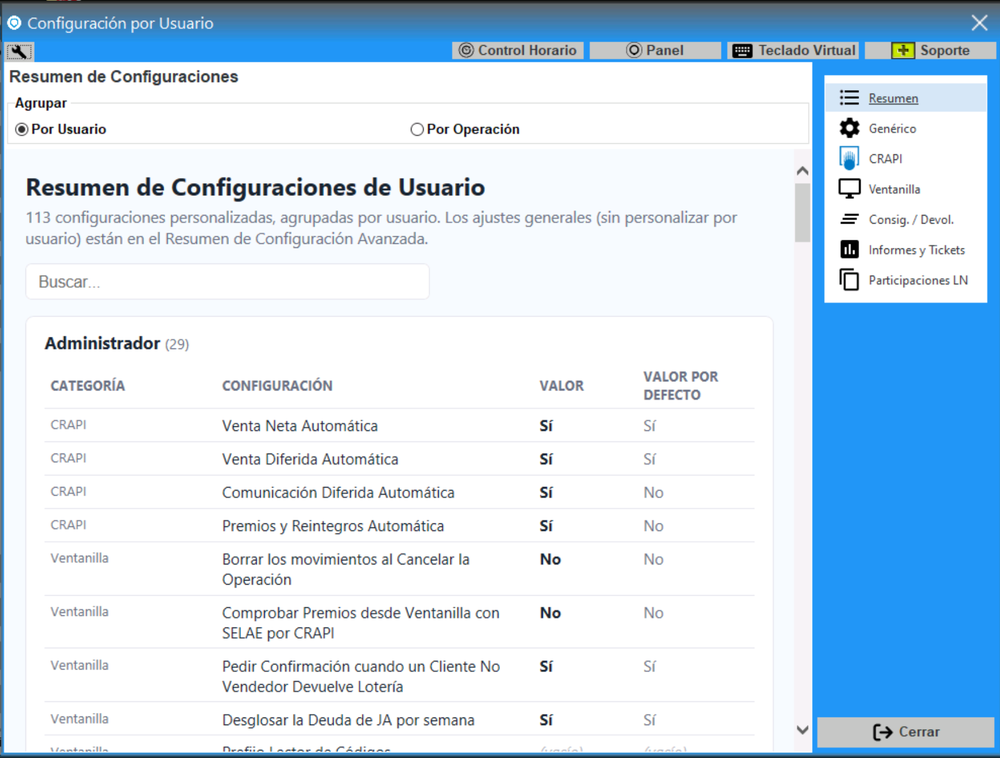
Task: Click the Control Horario clock icon
Action: tap(466, 50)
